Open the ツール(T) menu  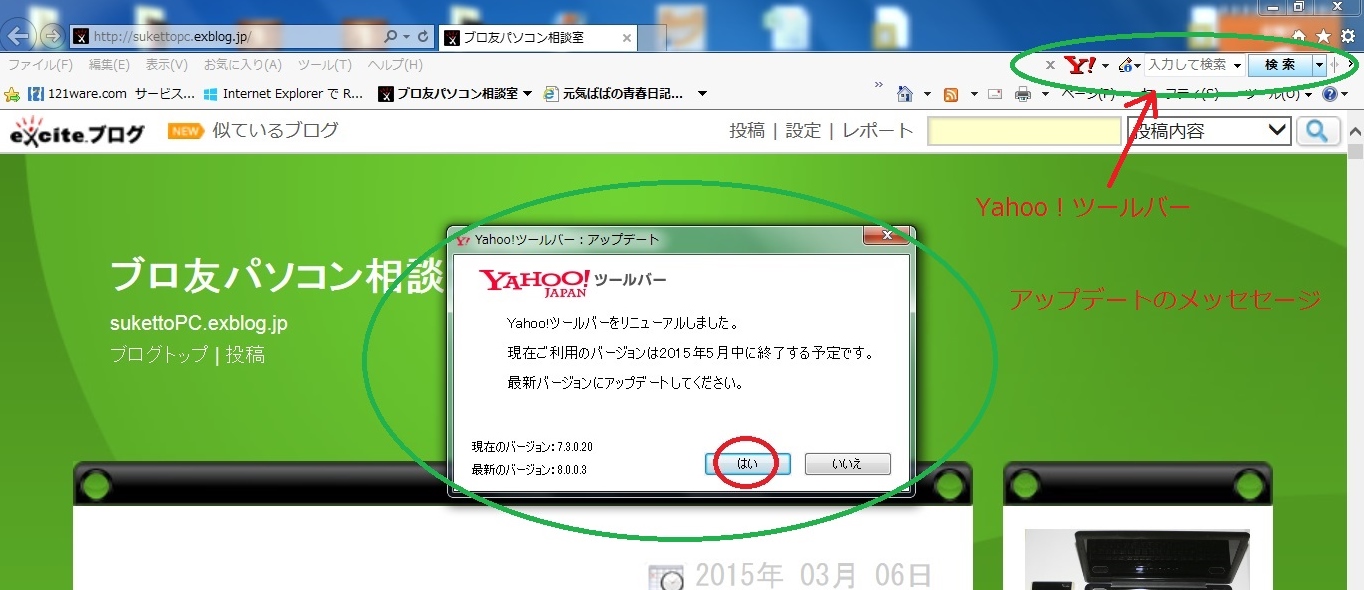point(325,65)
